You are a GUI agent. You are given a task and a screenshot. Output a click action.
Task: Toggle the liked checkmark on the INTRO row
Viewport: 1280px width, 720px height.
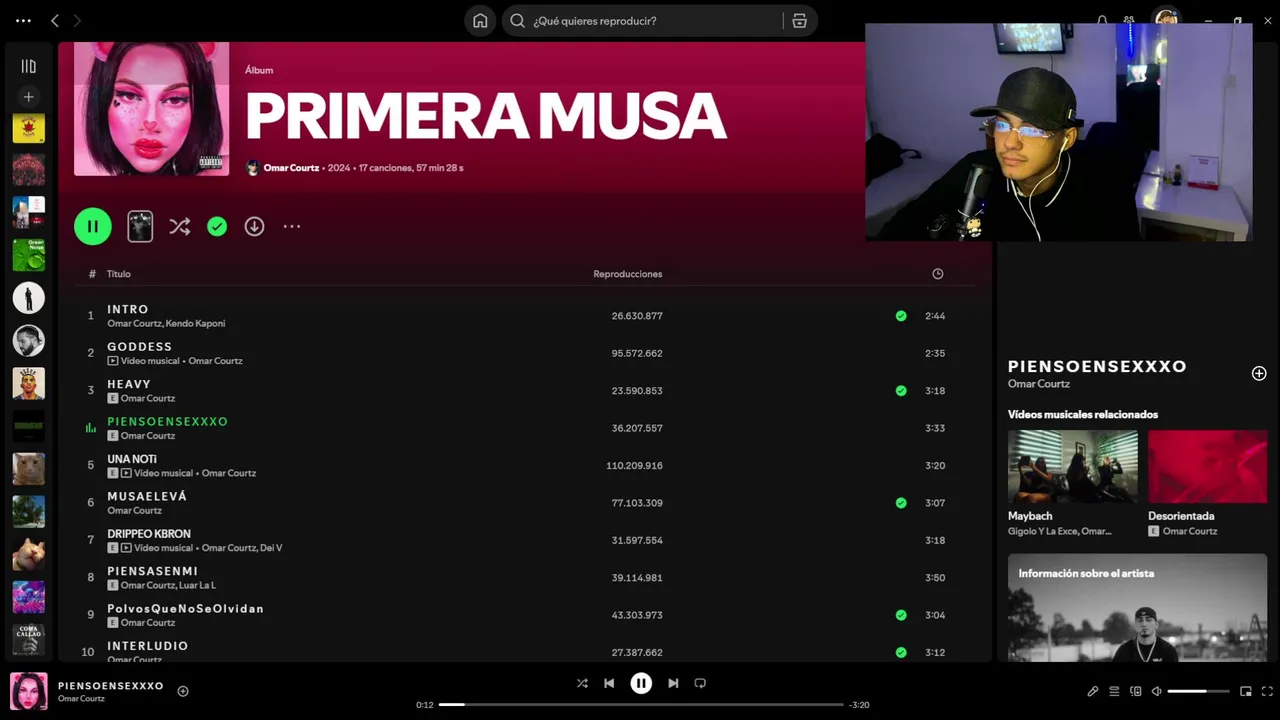(901, 316)
